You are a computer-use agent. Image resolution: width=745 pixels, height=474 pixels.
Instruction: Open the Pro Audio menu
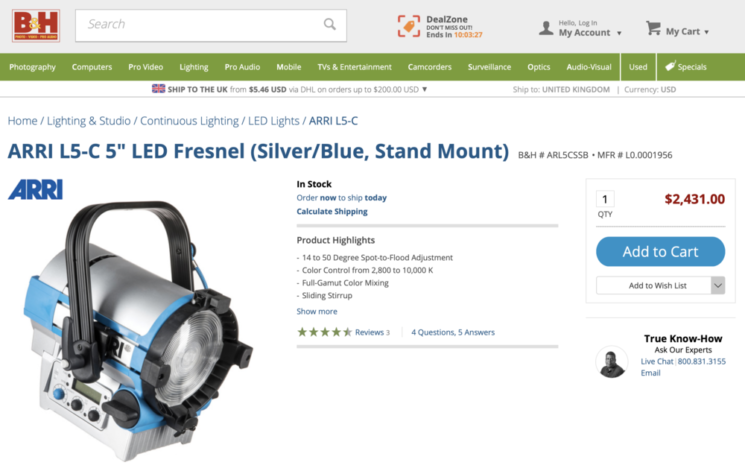click(242, 67)
